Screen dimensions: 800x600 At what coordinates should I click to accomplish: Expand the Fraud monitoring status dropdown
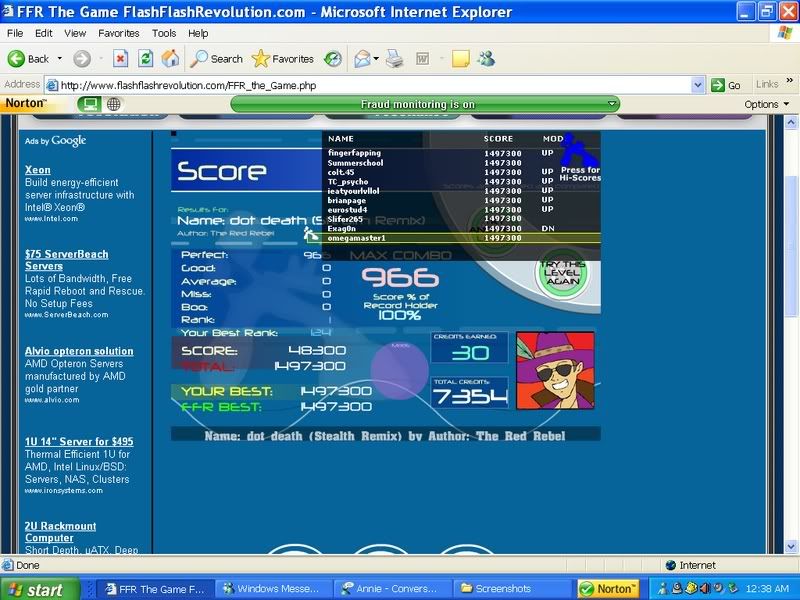(611, 104)
